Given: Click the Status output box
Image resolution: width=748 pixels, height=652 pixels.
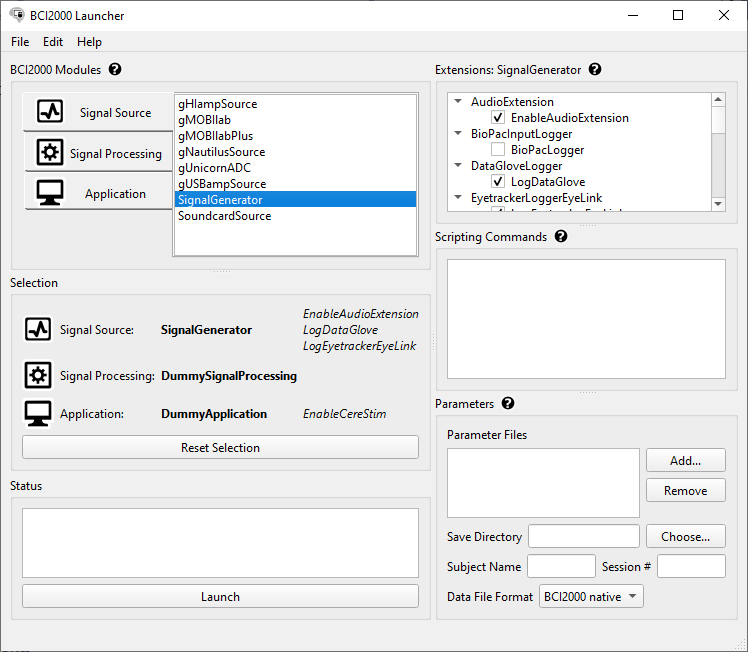Looking at the screenshot, I should pyautogui.click(x=220, y=543).
